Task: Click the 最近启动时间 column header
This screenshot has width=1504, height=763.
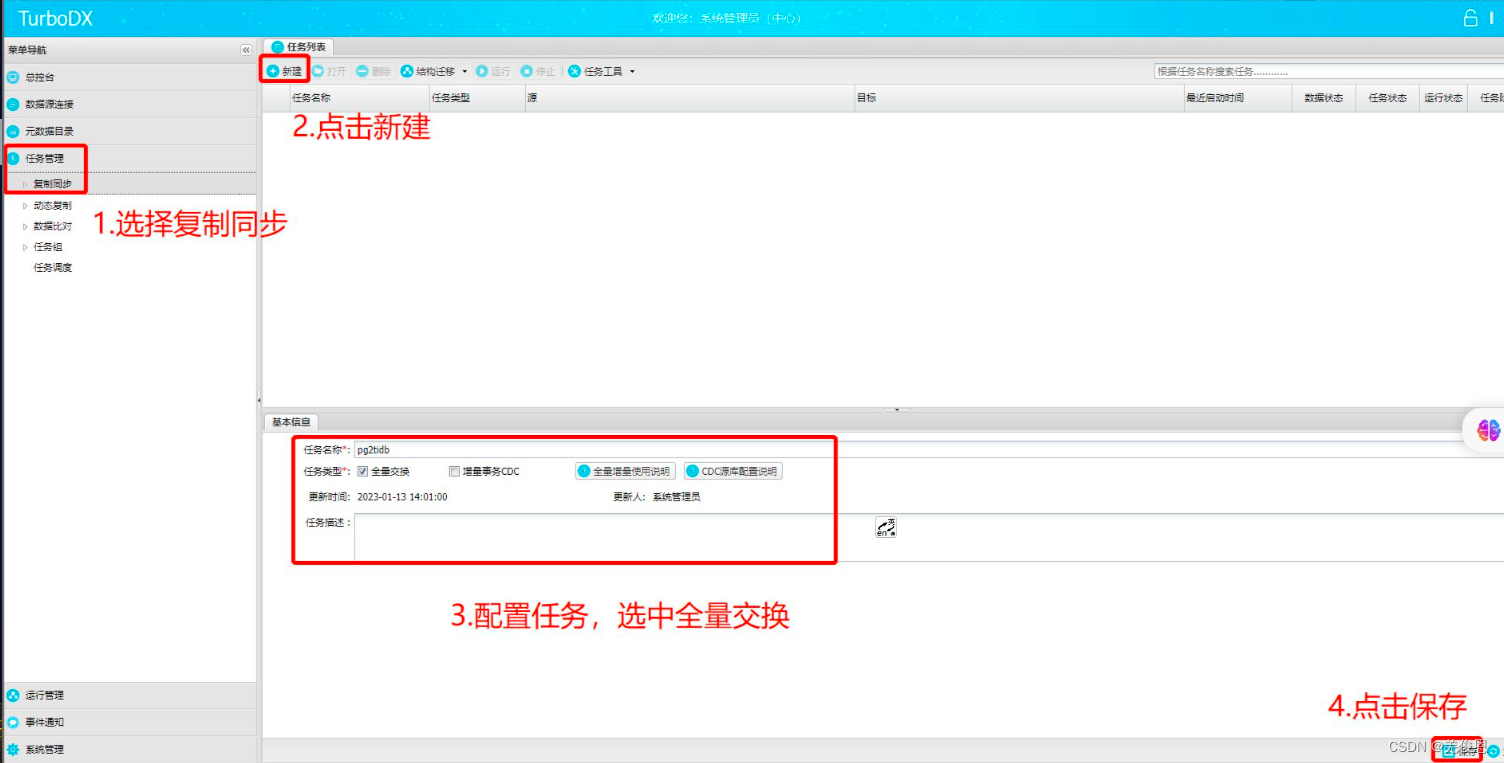Action: pyautogui.click(x=1237, y=98)
